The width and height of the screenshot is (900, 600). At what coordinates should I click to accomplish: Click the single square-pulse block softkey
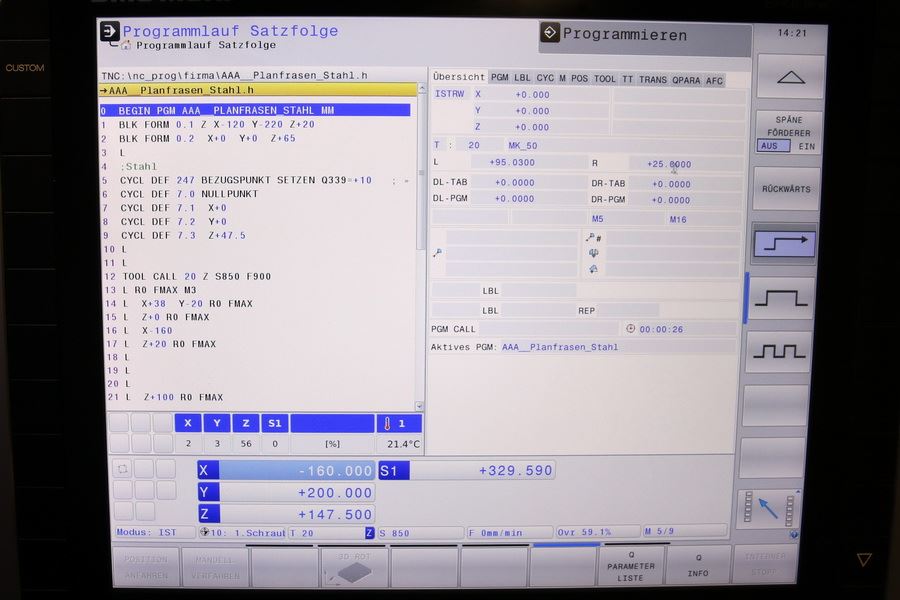pos(784,297)
